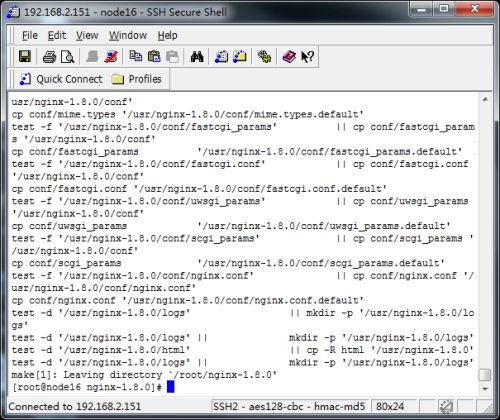Click the "SSH2 - aes128-cbc - hmac-md5" status field
The image size is (500, 420).
[289, 406]
